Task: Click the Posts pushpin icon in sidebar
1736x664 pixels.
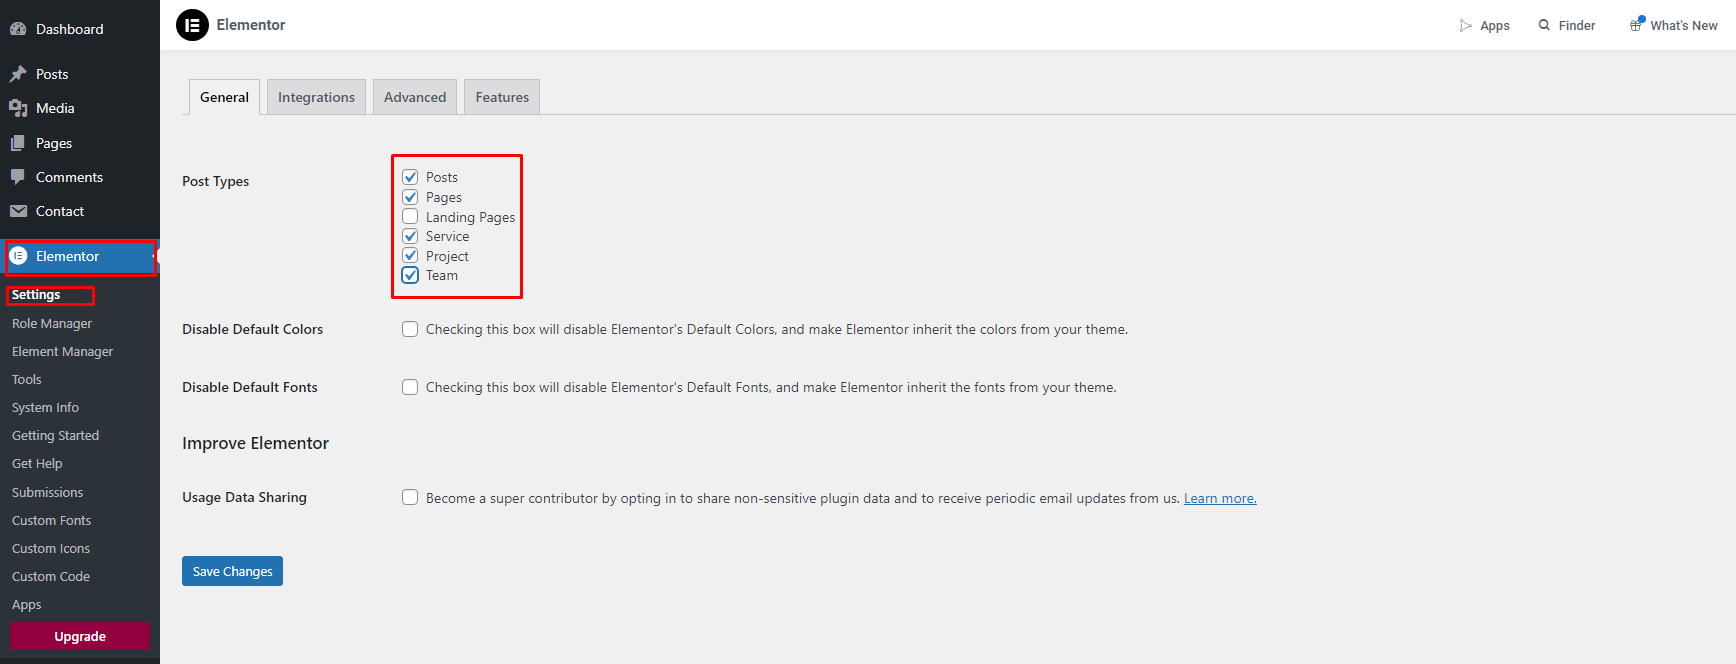Action: [18, 74]
